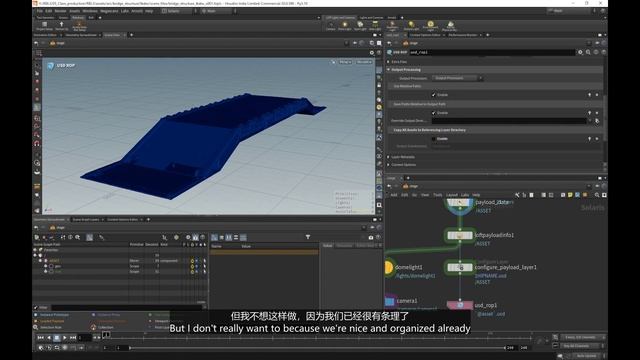This screenshot has height=360, width=640.
Task: Switch to the Geometry Spreadsheet tab above viewport
Action: [x=81, y=35]
